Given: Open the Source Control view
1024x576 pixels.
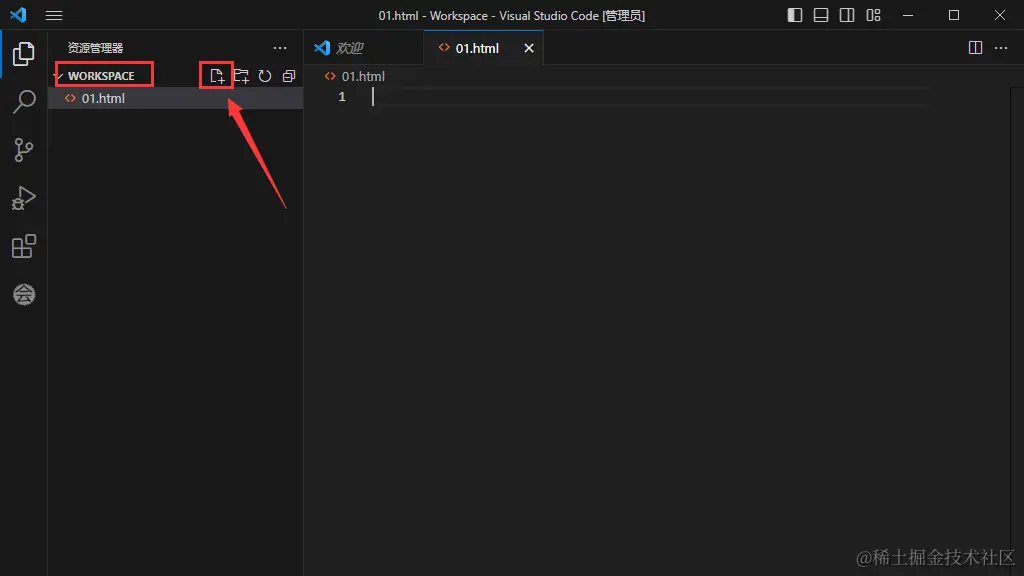Looking at the screenshot, I should 24,150.
